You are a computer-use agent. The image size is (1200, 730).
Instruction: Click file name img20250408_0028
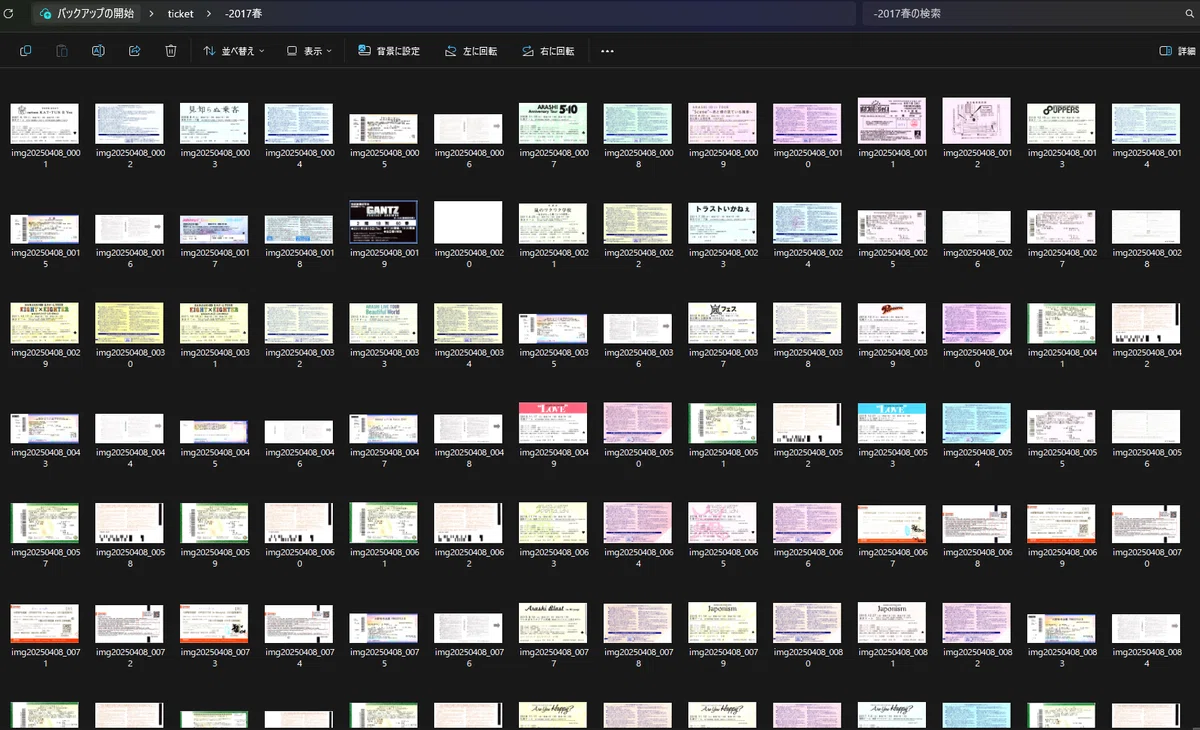tap(1146, 258)
